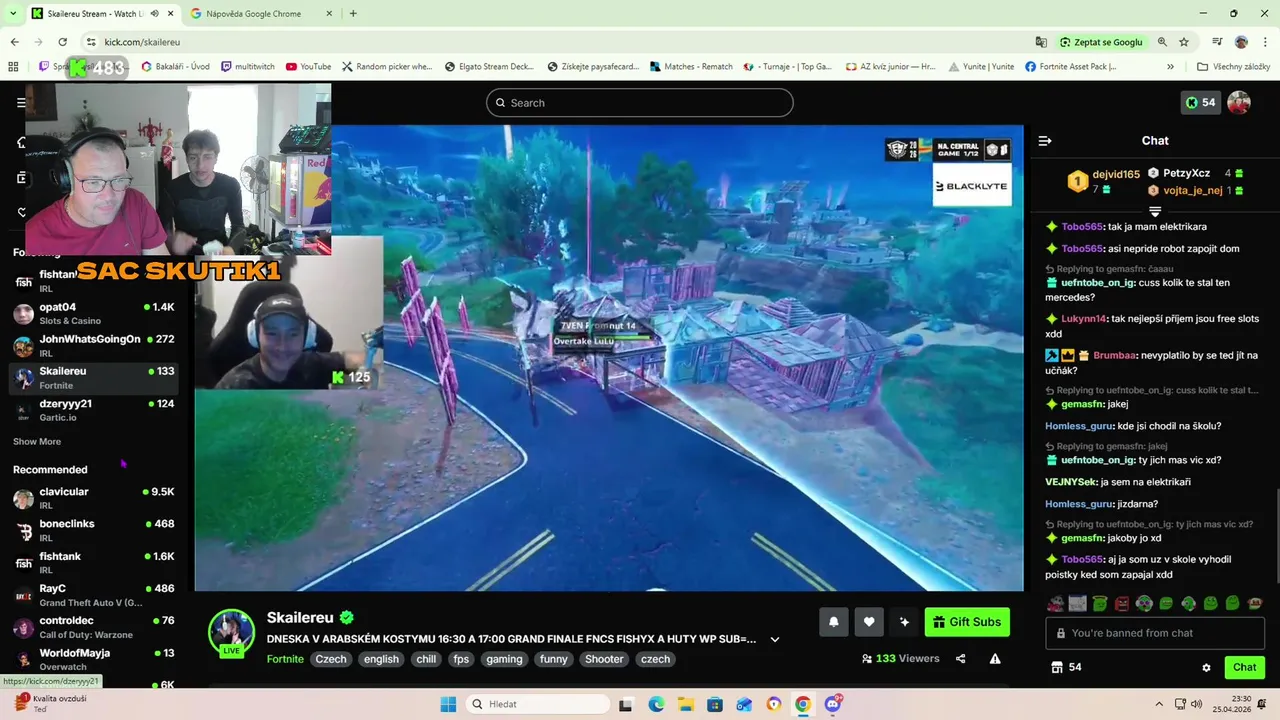Click the banned chat input box

1155,633
